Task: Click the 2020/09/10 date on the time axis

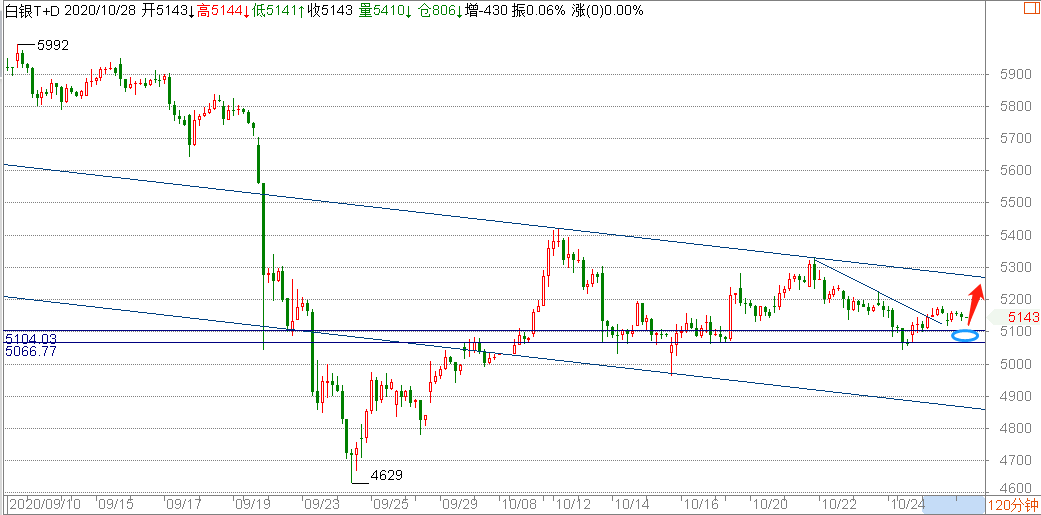Action: 43,504
